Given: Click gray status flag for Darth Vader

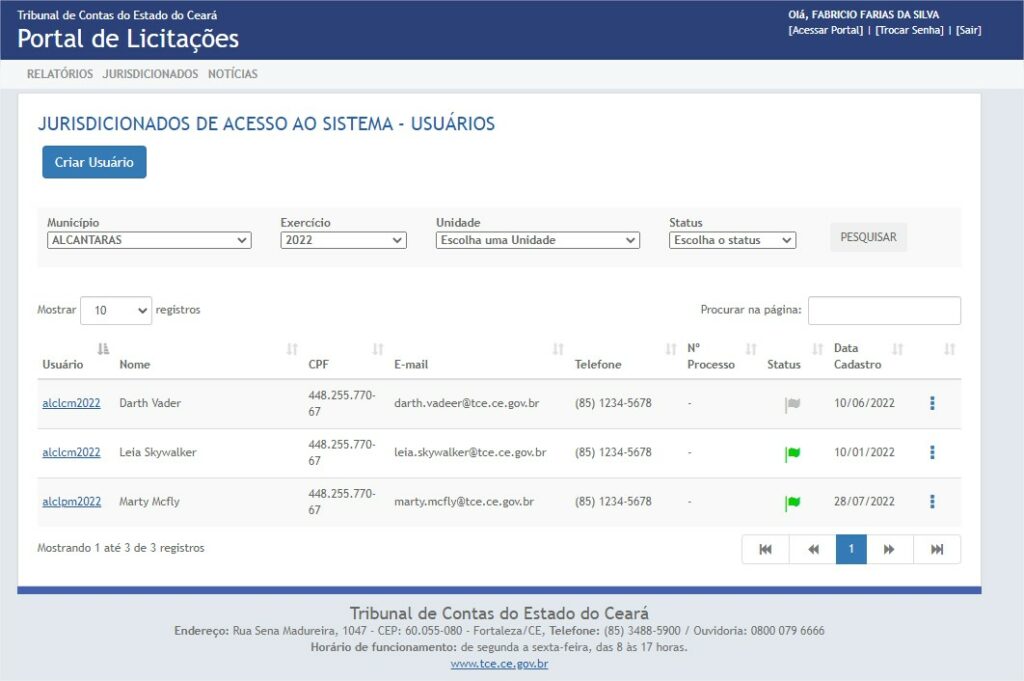Looking at the screenshot, I should tap(792, 404).
